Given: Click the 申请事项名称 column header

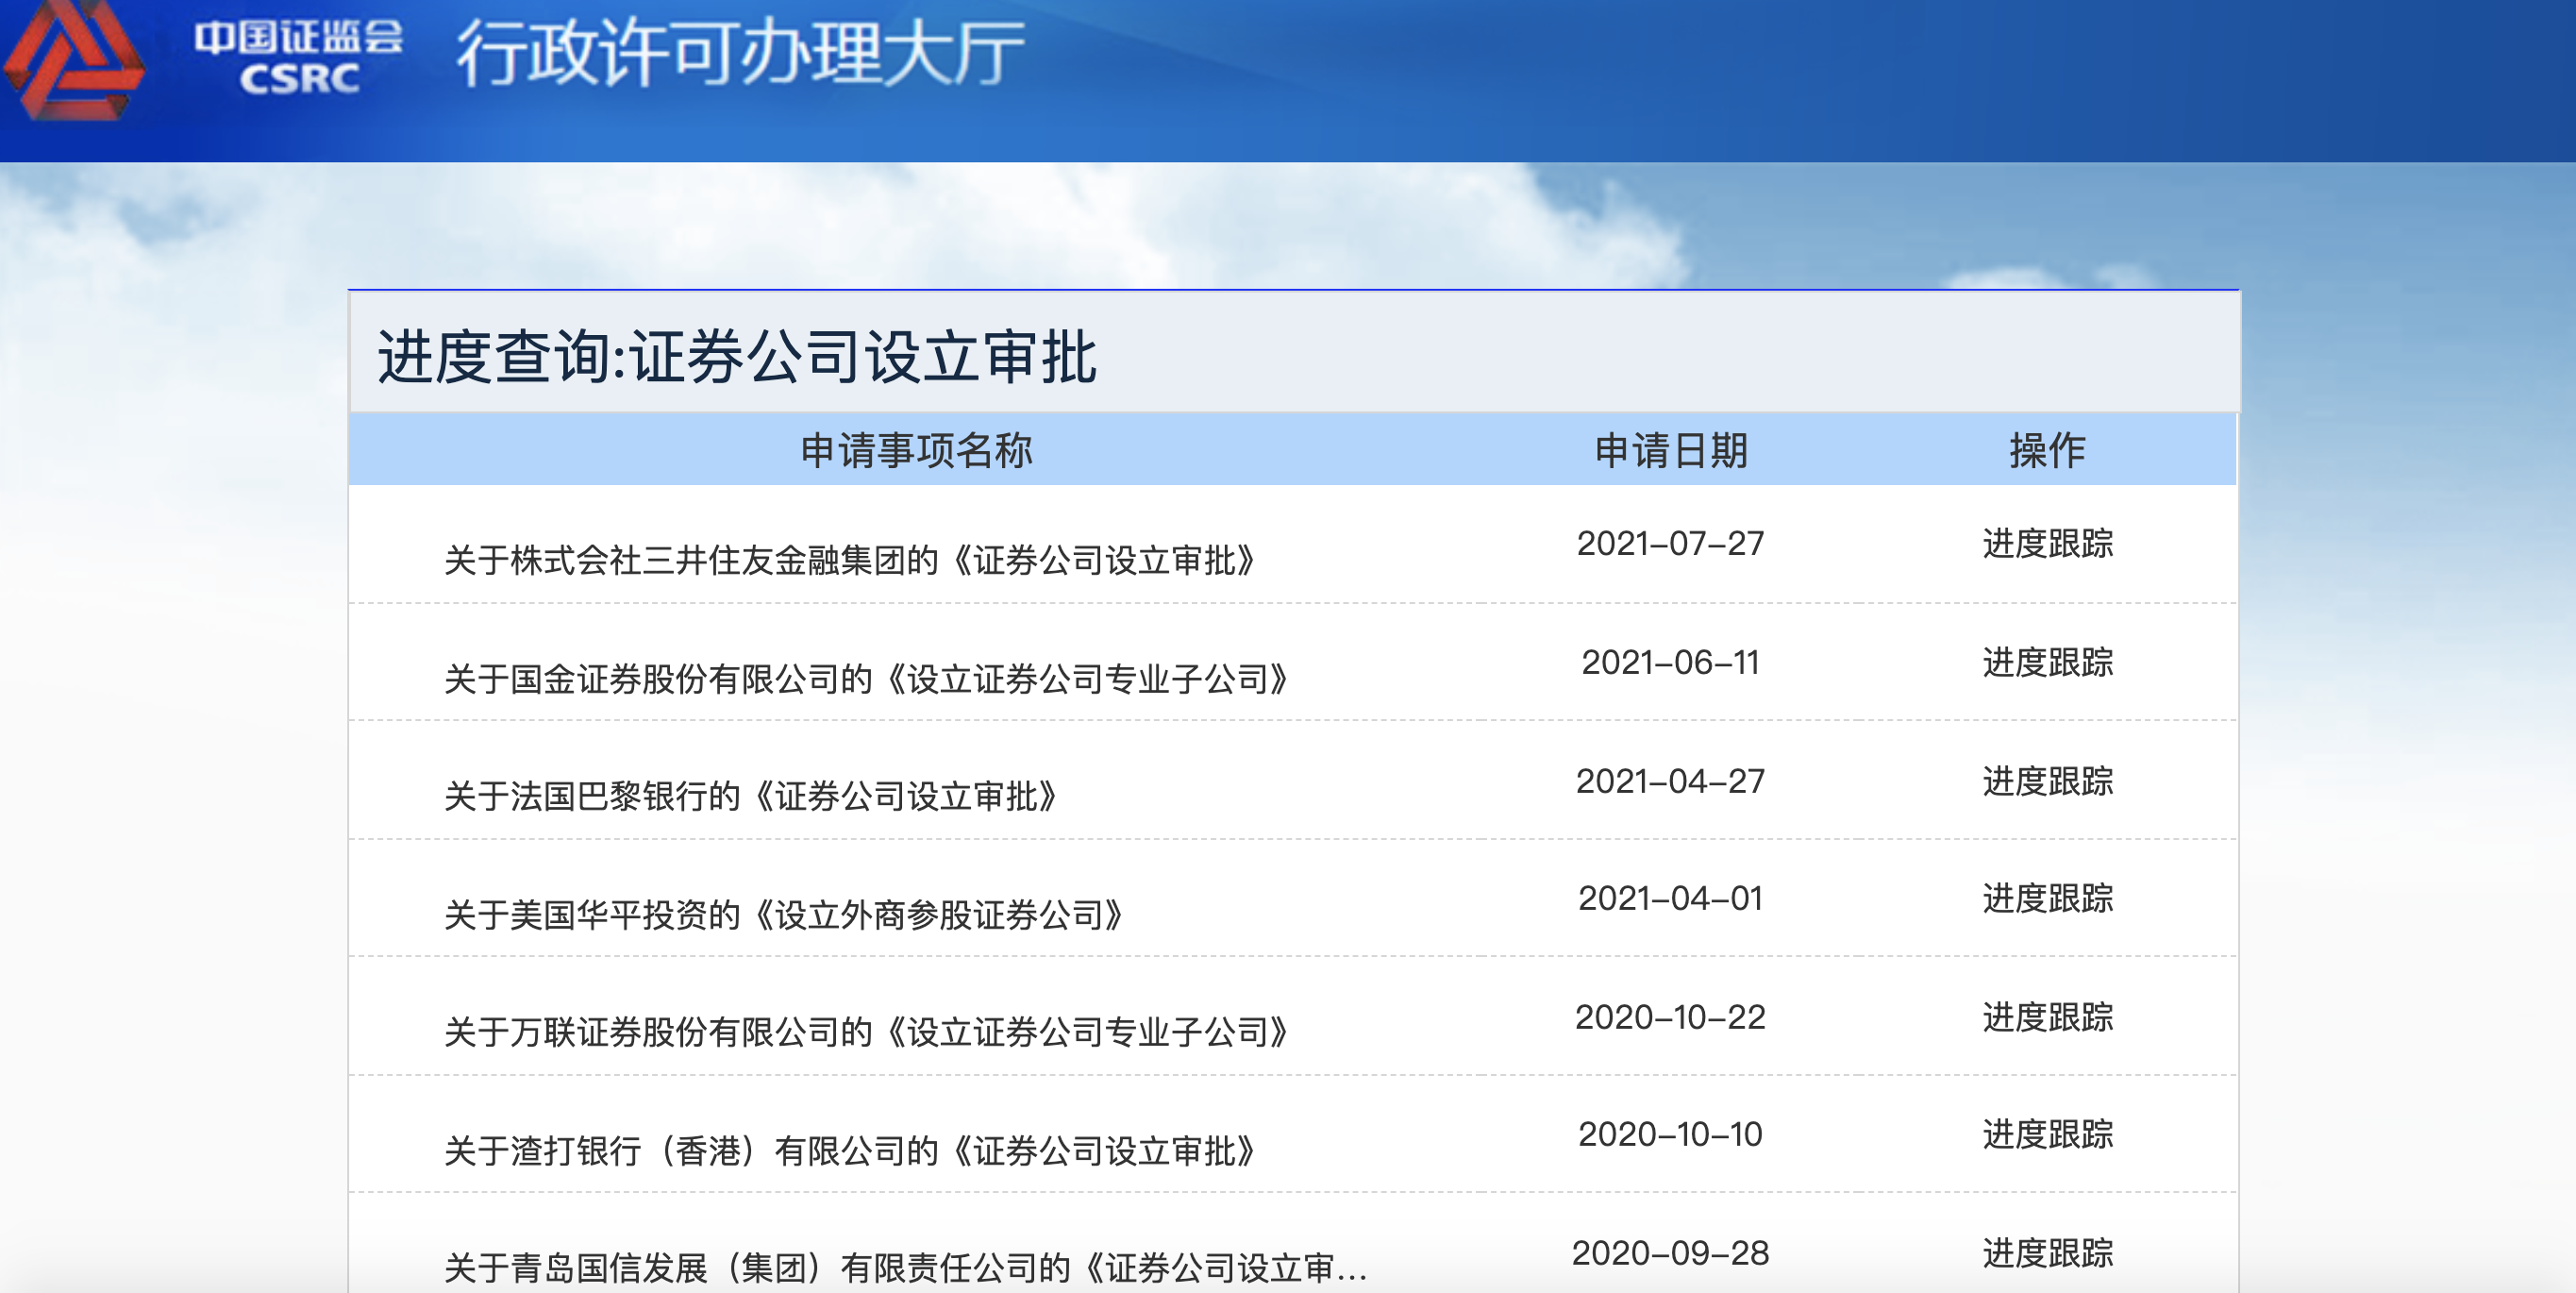Looking at the screenshot, I should pyautogui.click(x=916, y=450).
